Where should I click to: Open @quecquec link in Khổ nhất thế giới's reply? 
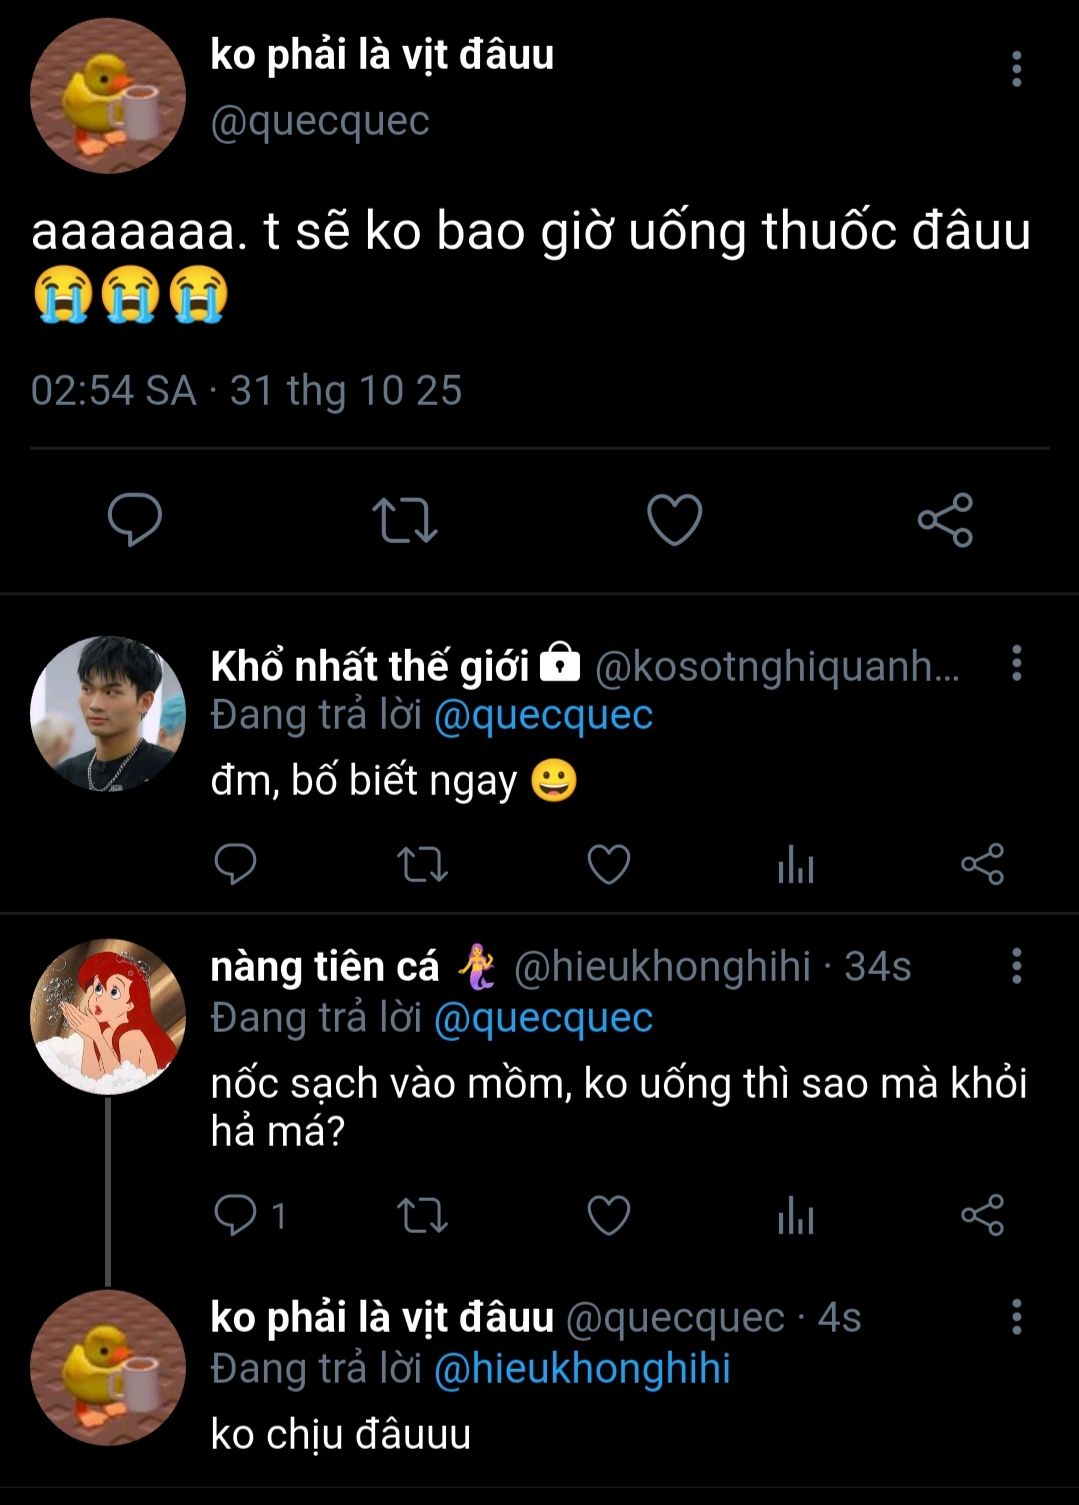(x=543, y=716)
